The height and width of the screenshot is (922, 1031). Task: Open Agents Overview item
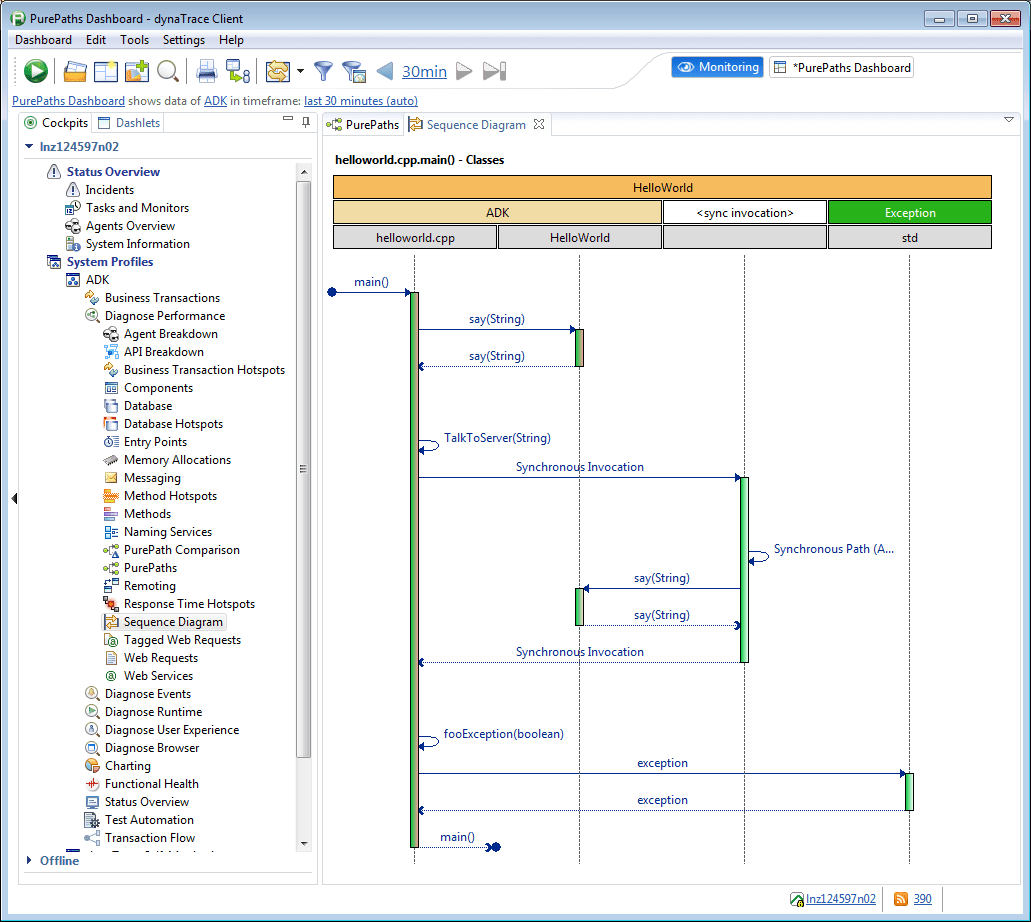click(130, 226)
